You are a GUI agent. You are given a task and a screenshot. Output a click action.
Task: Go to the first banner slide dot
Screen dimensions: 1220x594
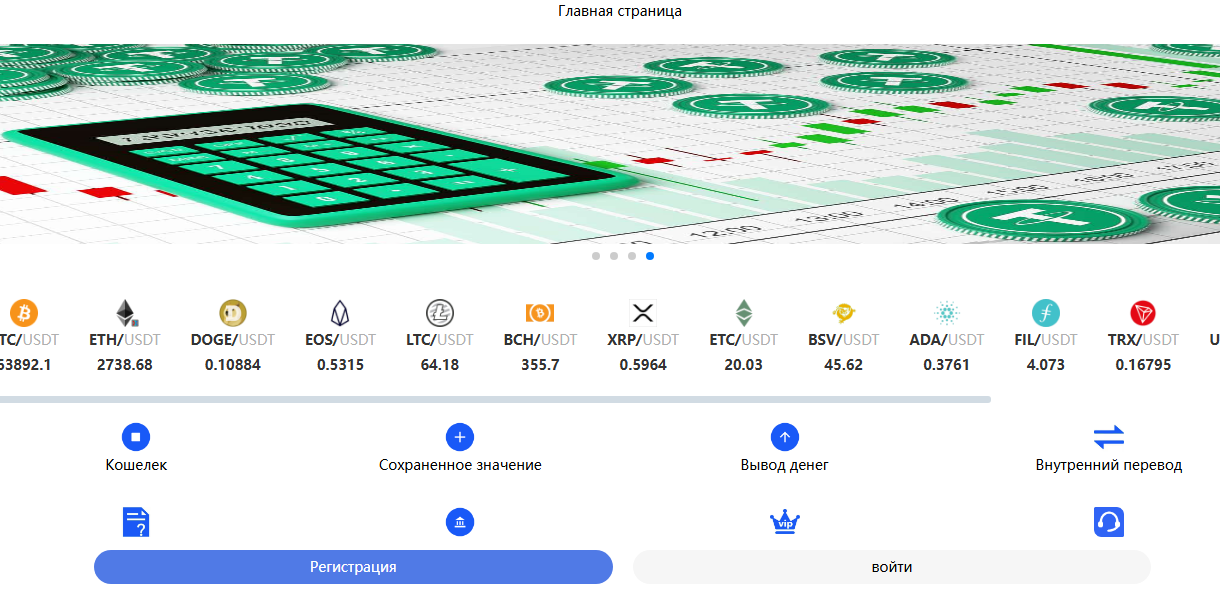point(596,256)
